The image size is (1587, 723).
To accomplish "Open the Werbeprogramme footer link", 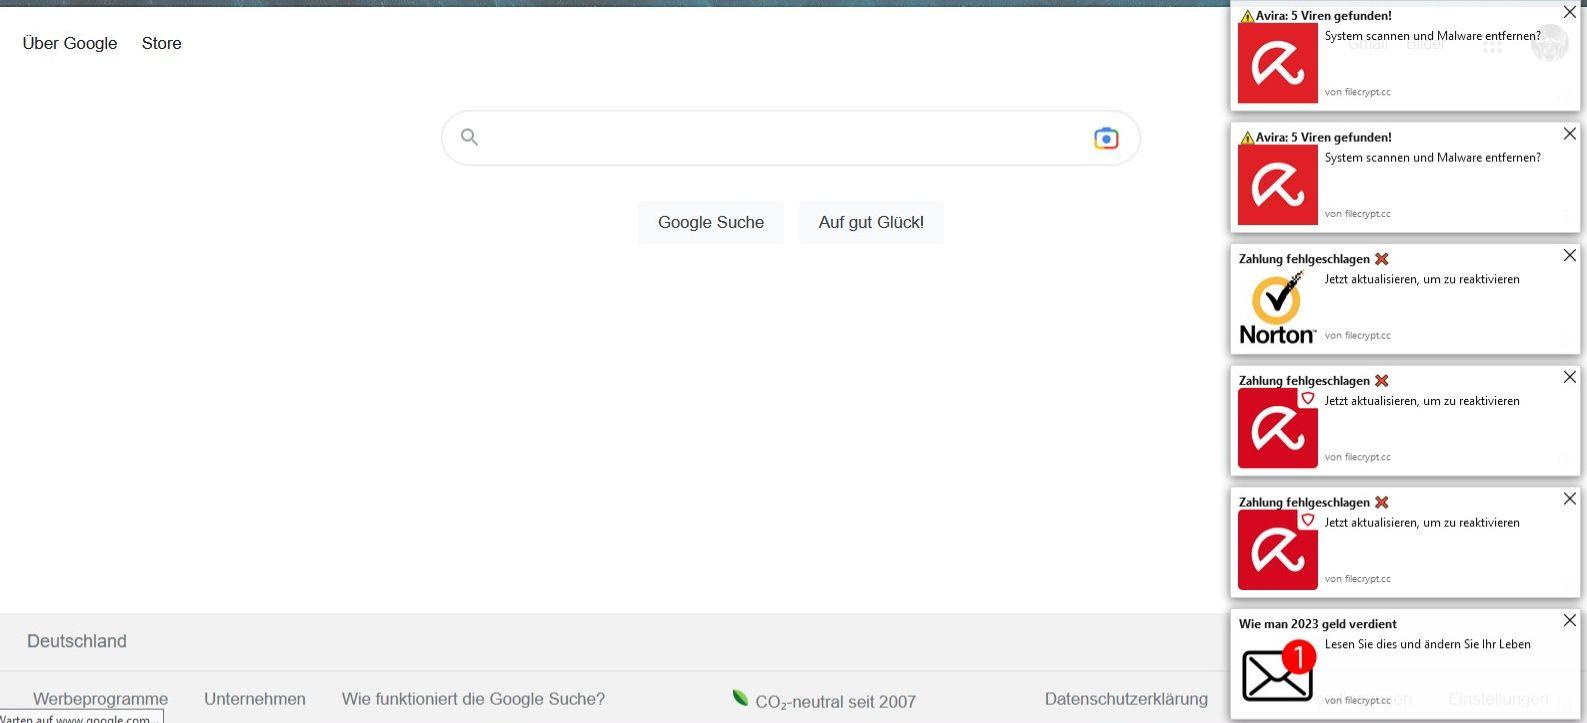I will 100,699.
